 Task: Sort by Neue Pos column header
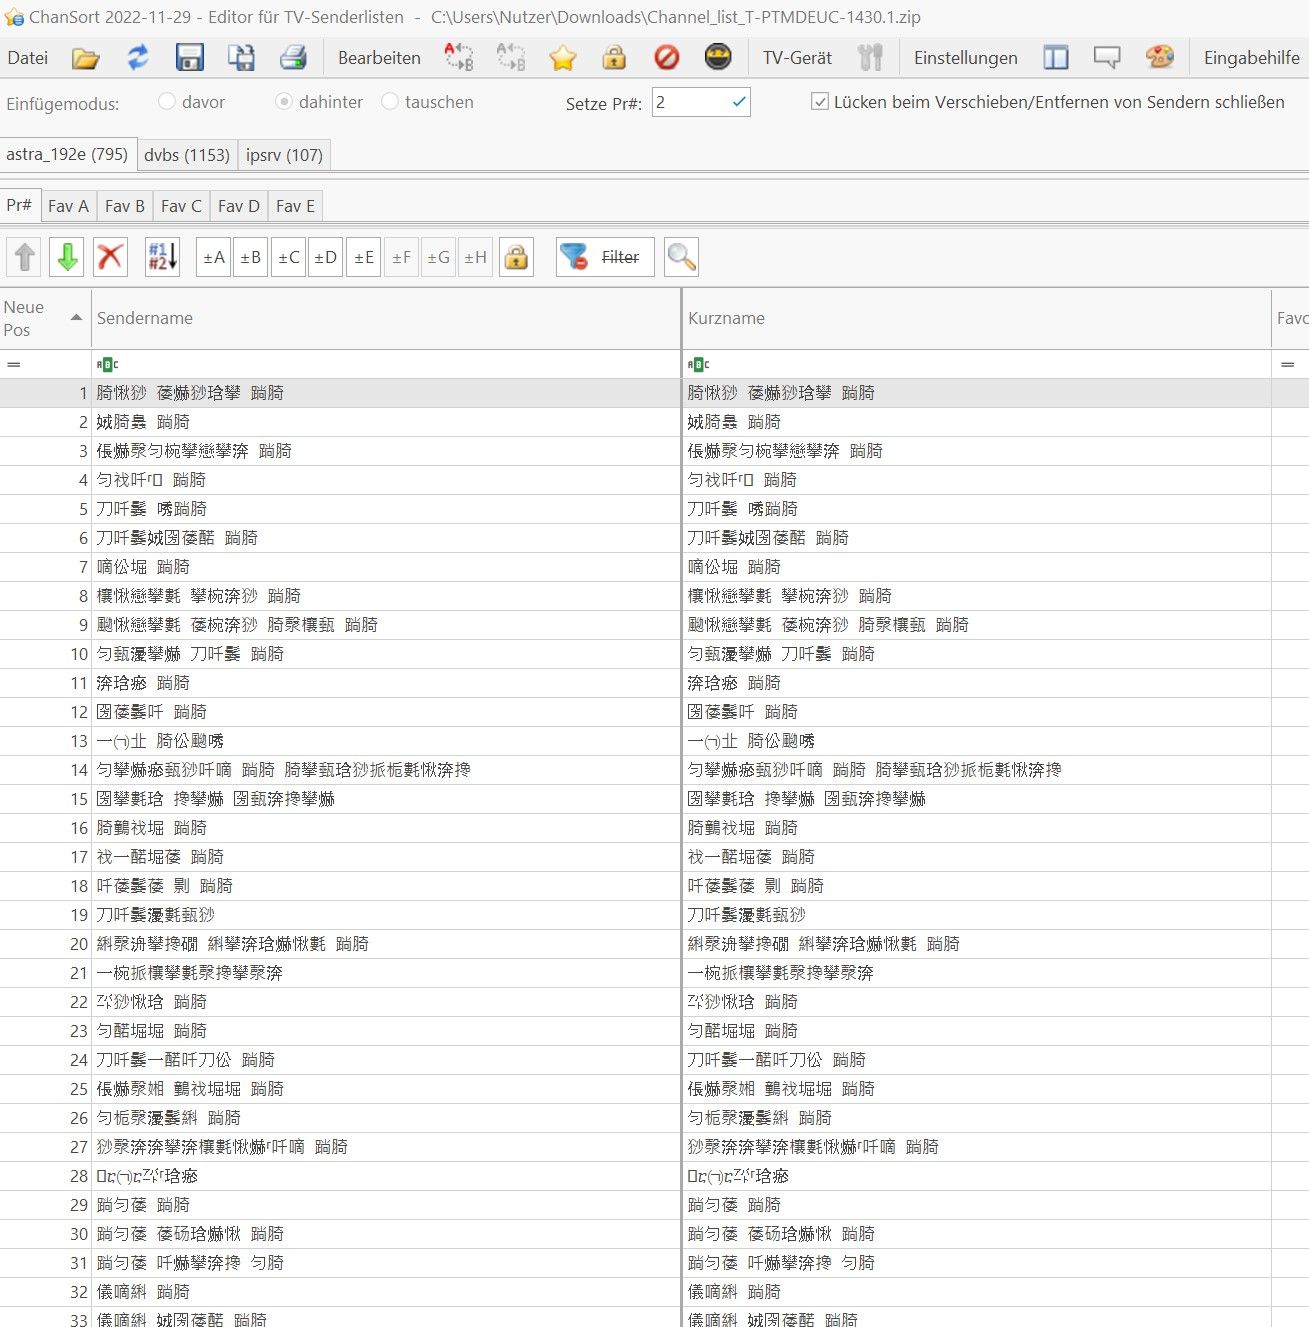point(45,318)
